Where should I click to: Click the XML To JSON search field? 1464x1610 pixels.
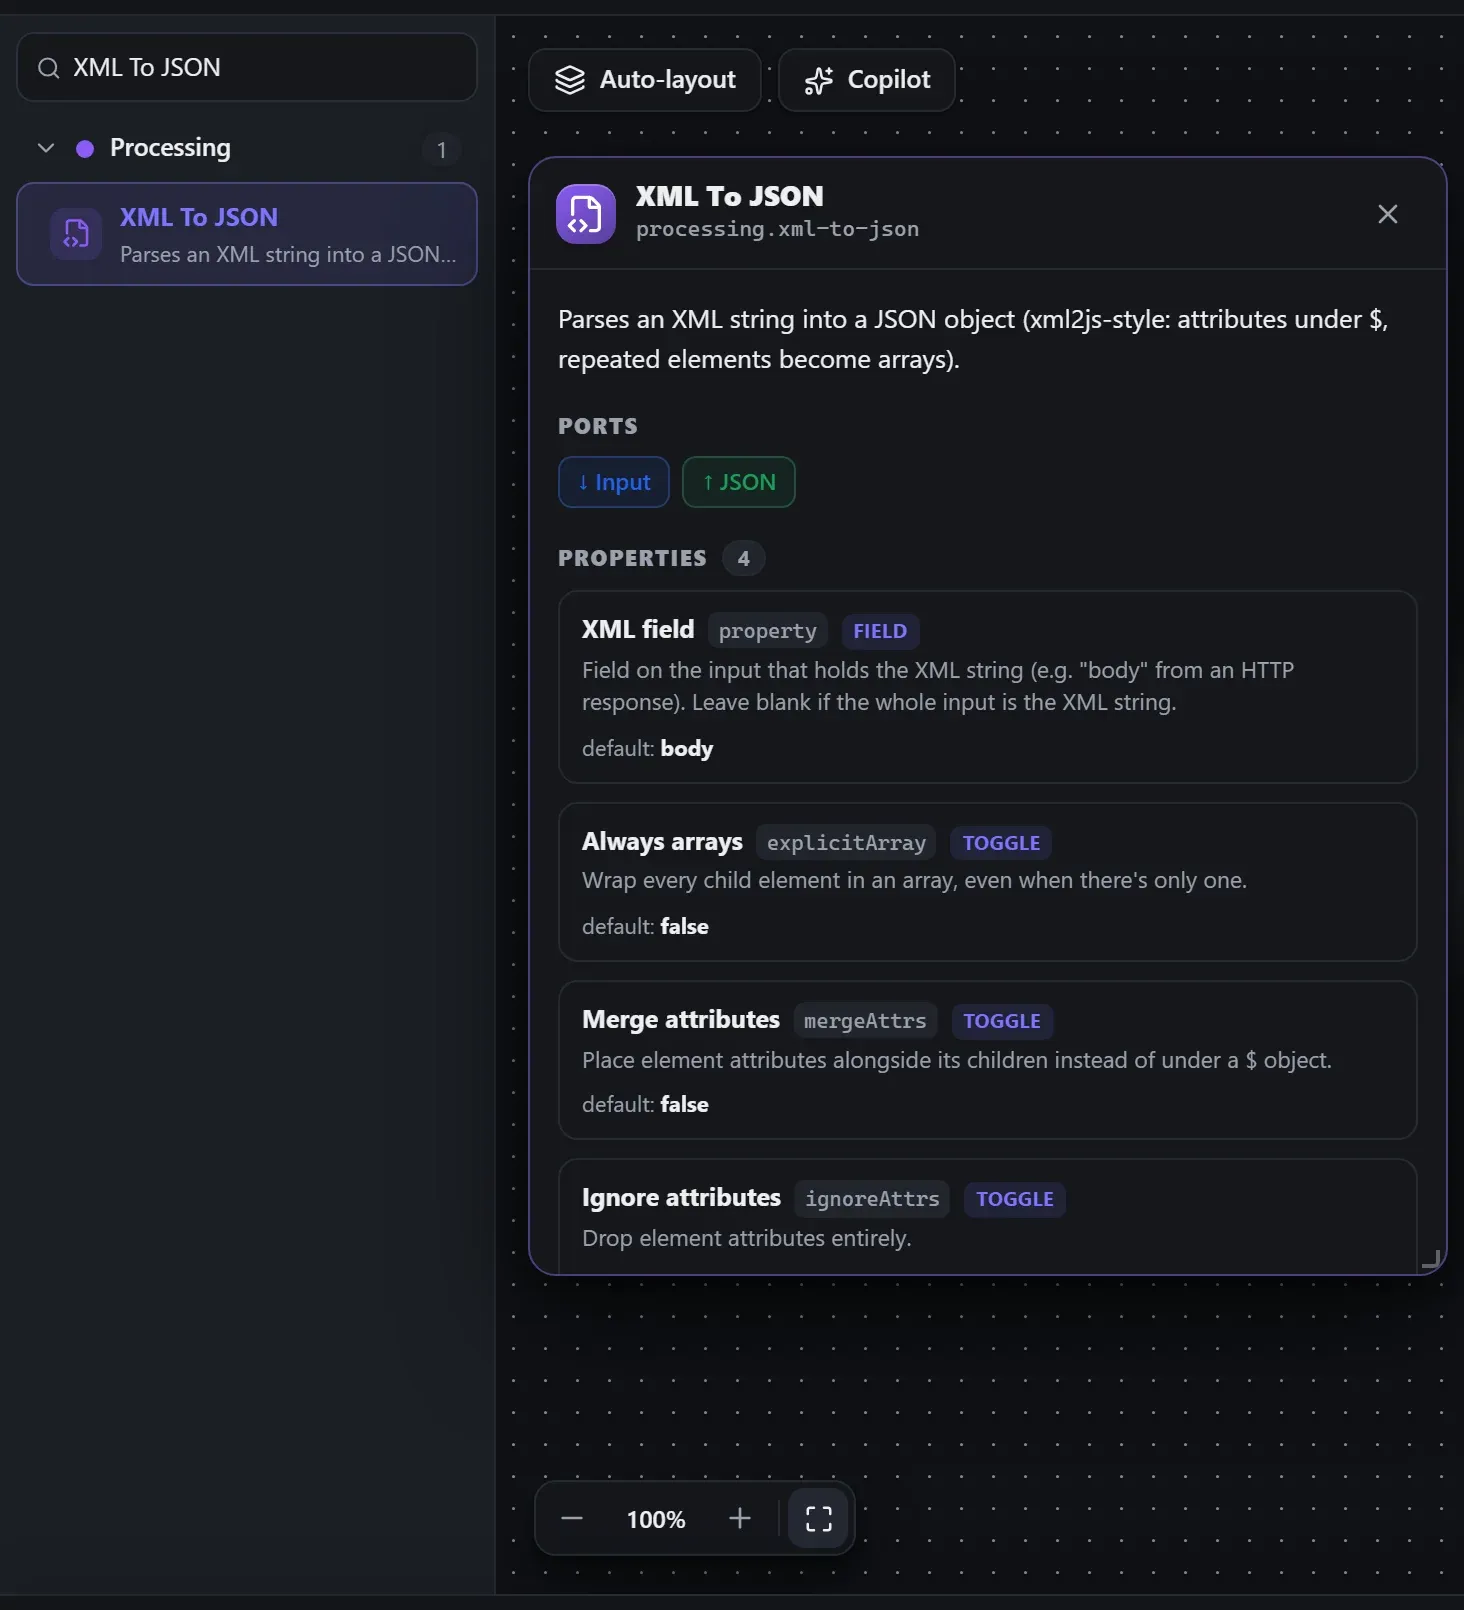click(x=247, y=67)
